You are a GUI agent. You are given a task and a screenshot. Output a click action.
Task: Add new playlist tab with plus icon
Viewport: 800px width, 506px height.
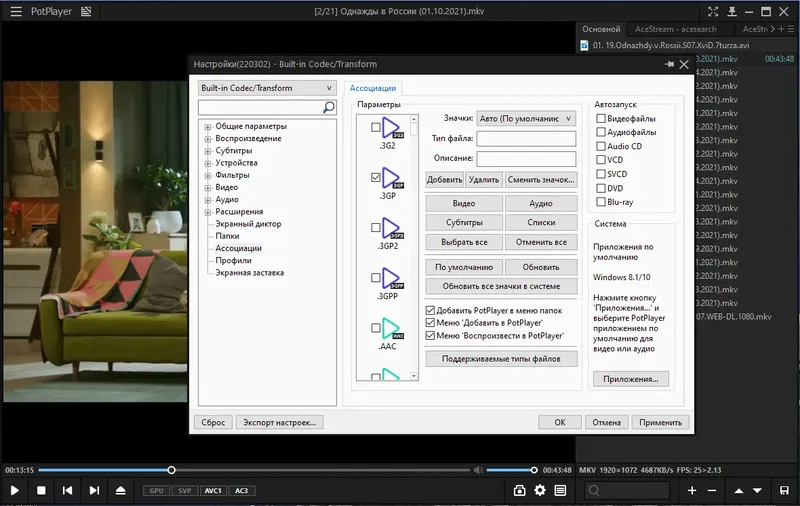[781, 29]
